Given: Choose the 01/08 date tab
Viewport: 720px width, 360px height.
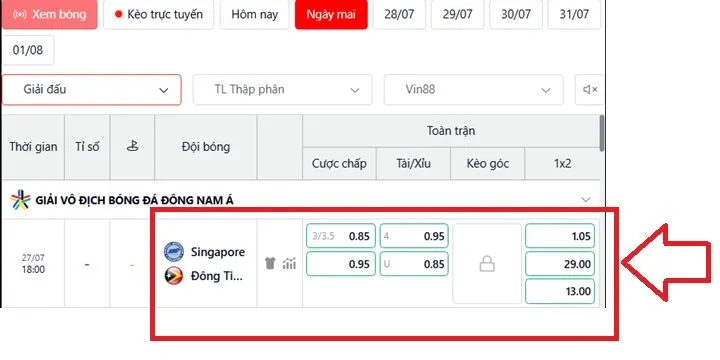Looking at the screenshot, I should coord(28,50).
